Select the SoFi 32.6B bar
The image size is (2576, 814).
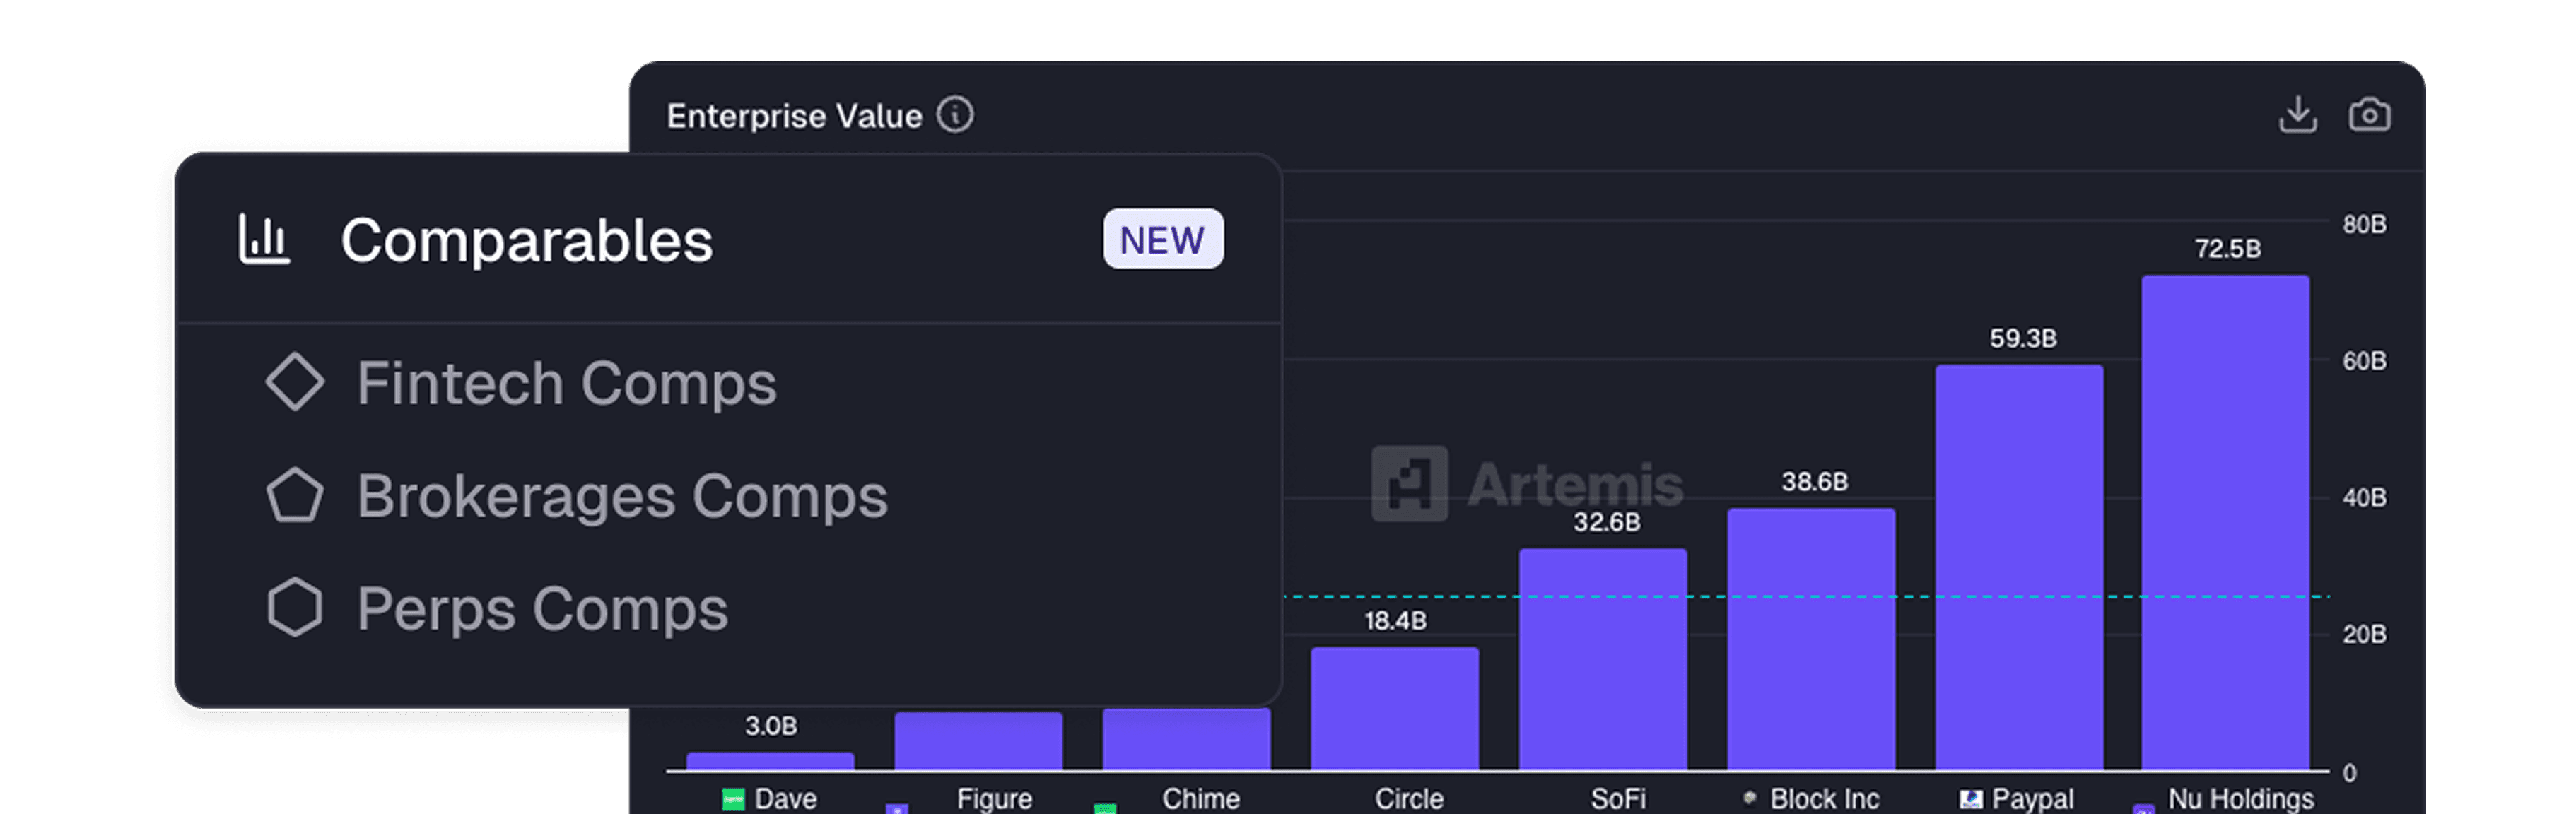click(x=1603, y=659)
